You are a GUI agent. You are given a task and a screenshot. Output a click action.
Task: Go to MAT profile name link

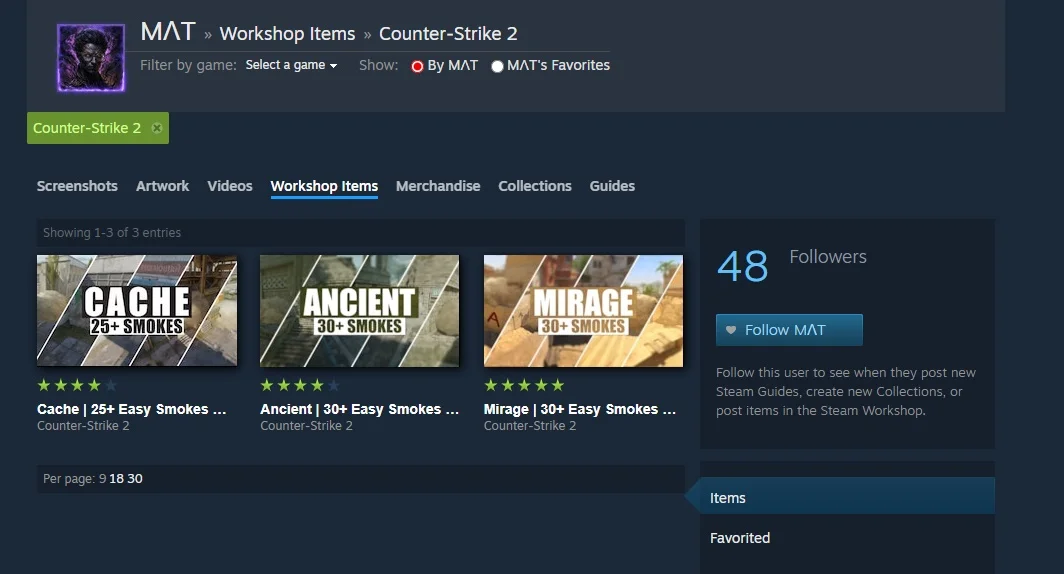[x=168, y=32]
